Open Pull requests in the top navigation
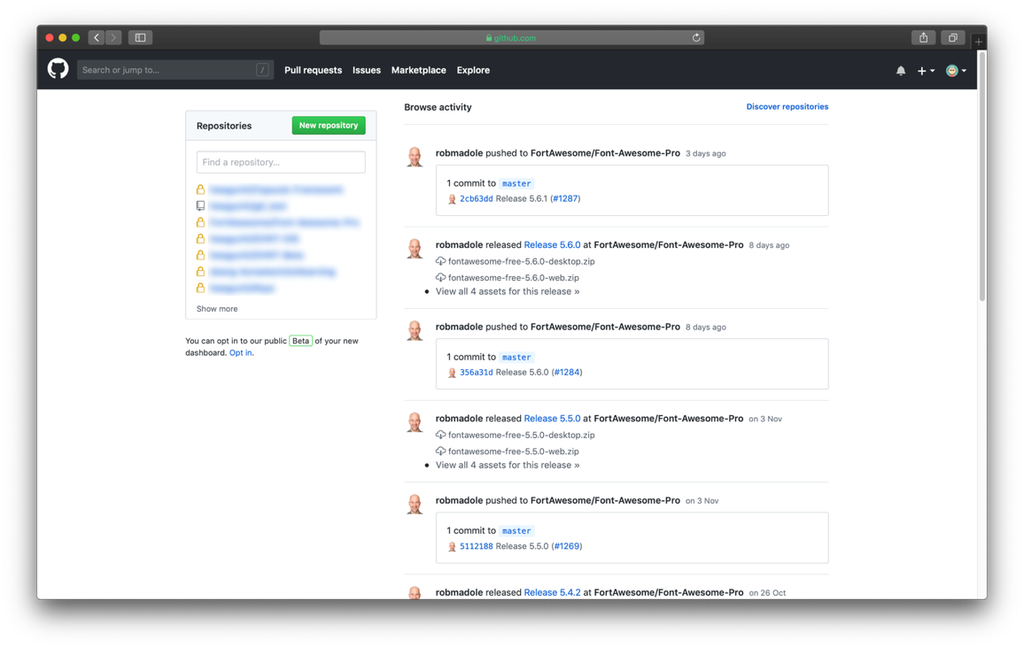Screen dimensions: 1024x648 (x=313, y=70)
